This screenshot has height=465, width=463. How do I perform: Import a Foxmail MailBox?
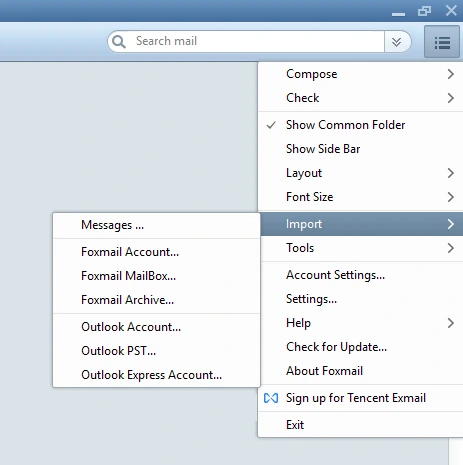tap(156, 276)
